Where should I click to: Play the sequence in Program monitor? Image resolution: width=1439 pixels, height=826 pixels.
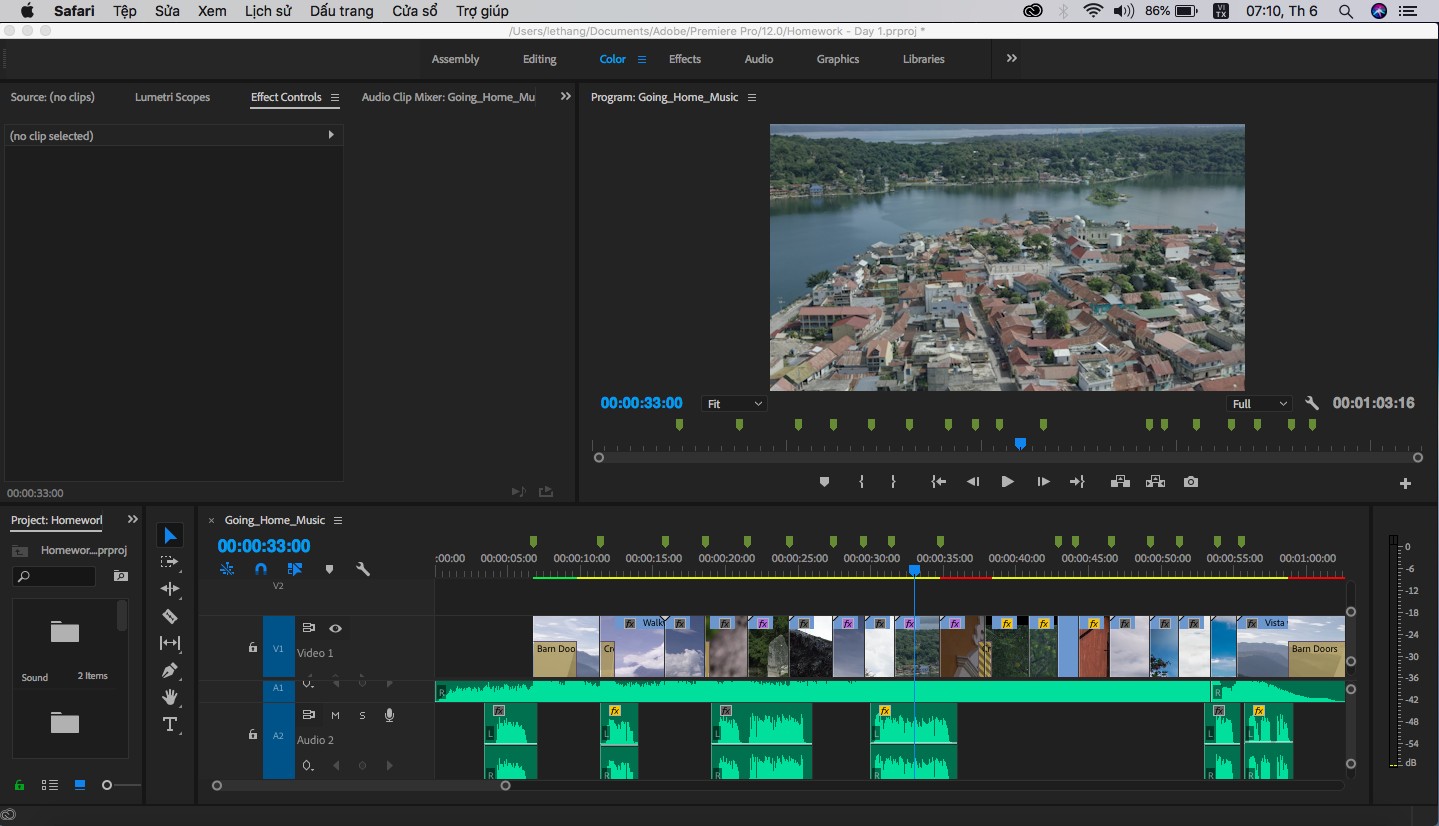(1007, 482)
